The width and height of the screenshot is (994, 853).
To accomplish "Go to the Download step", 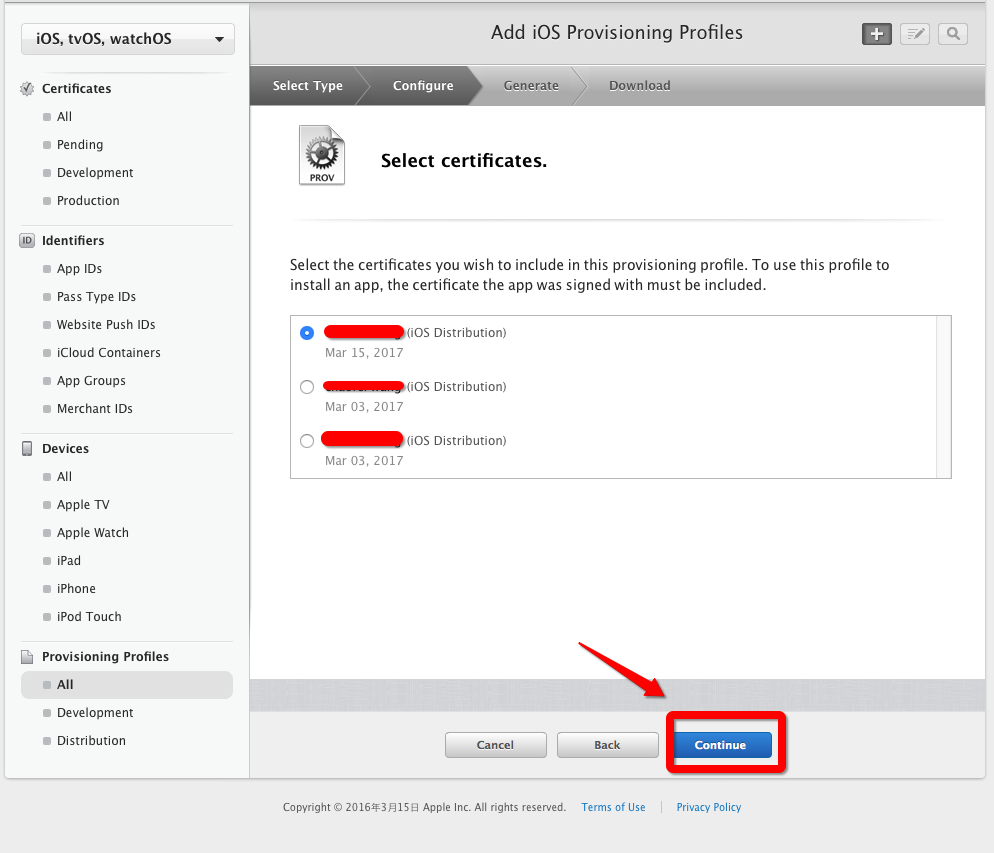I will tap(640, 86).
